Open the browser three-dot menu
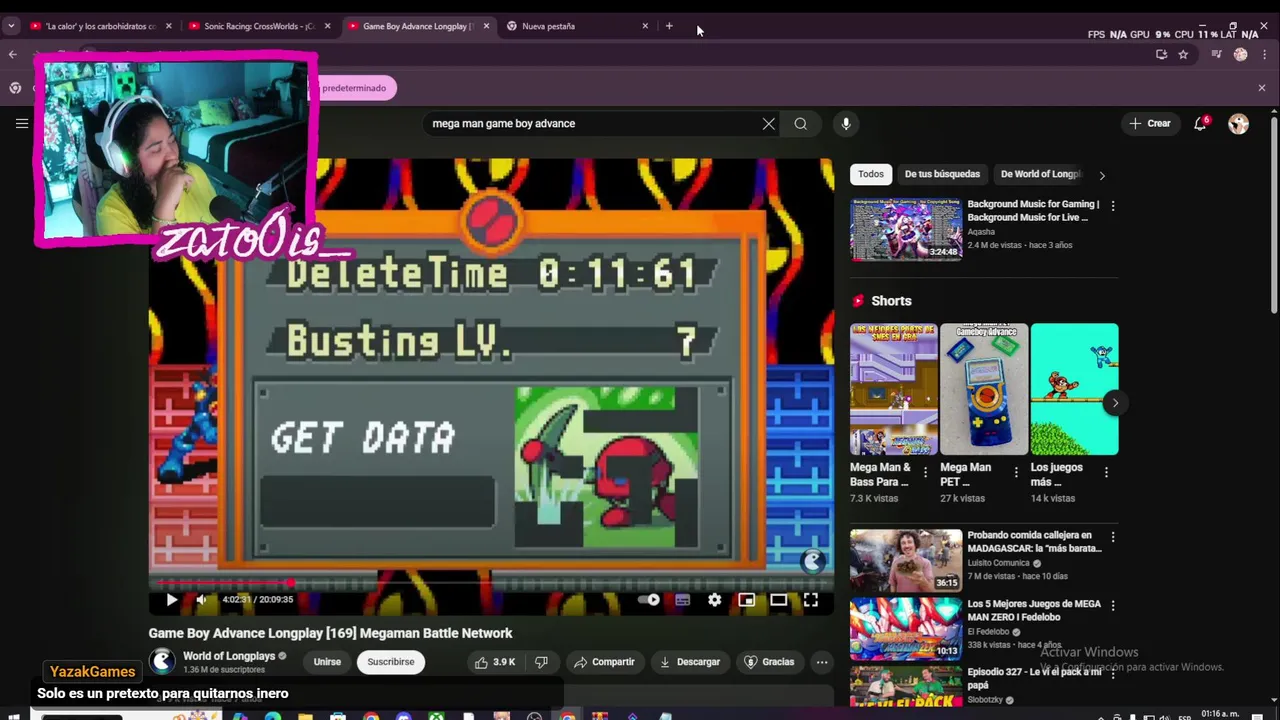This screenshot has height=720, width=1280. [x=1264, y=55]
